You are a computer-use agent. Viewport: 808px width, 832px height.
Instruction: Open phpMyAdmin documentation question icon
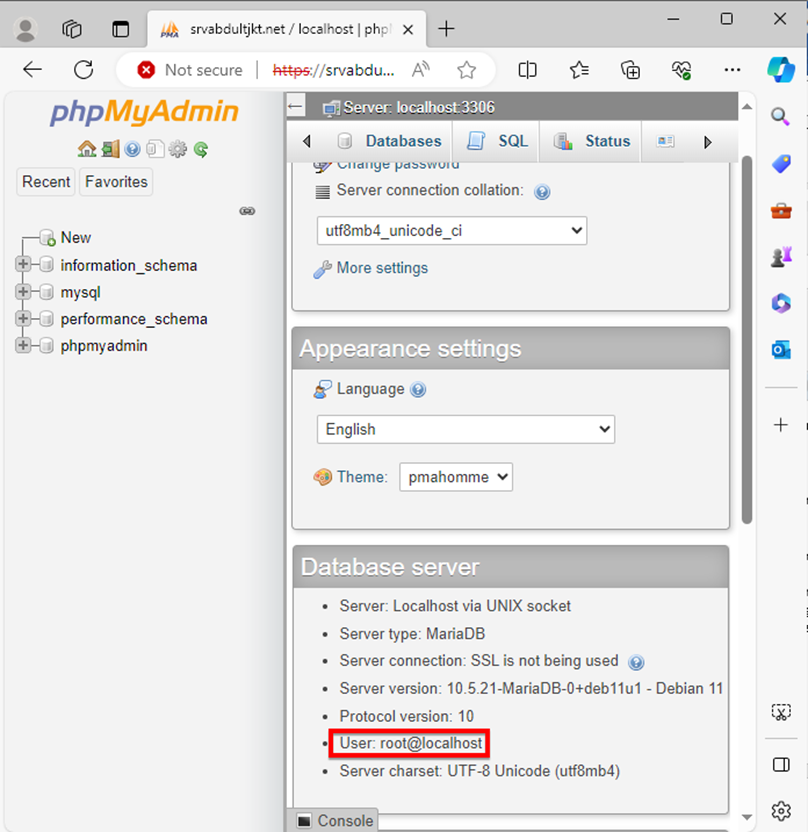[132, 150]
